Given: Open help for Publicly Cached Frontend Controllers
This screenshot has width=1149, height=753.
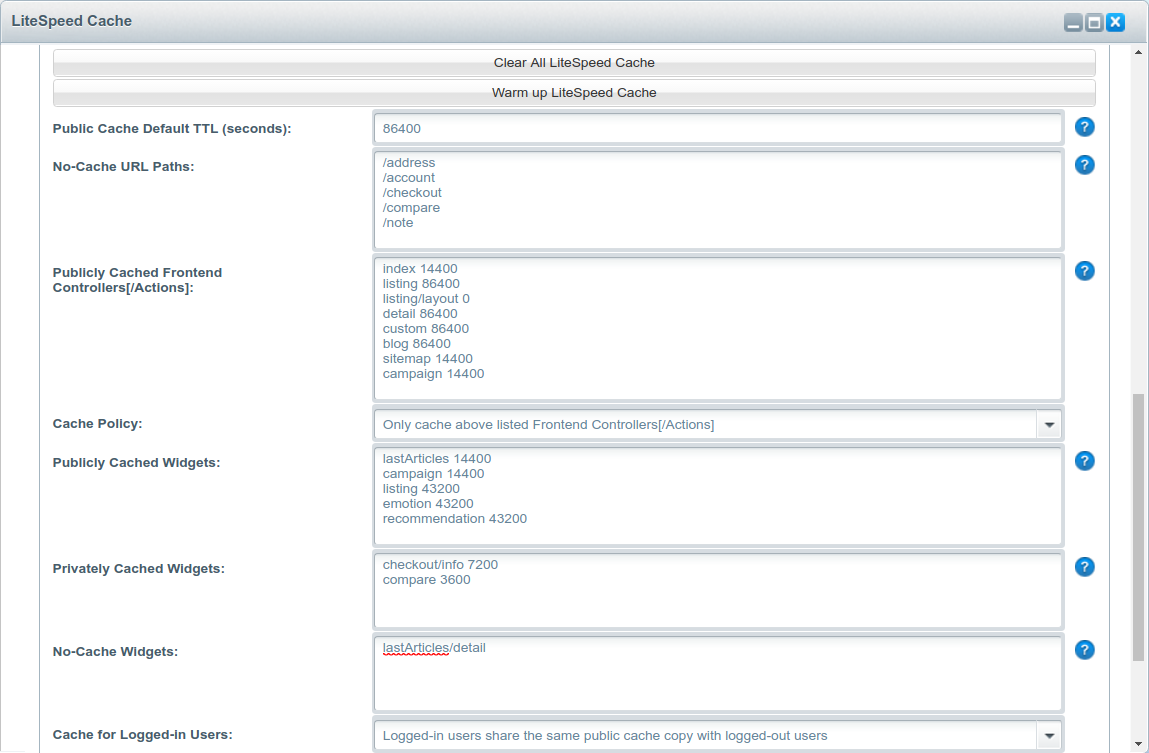Looking at the screenshot, I should pyautogui.click(x=1085, y=272).
